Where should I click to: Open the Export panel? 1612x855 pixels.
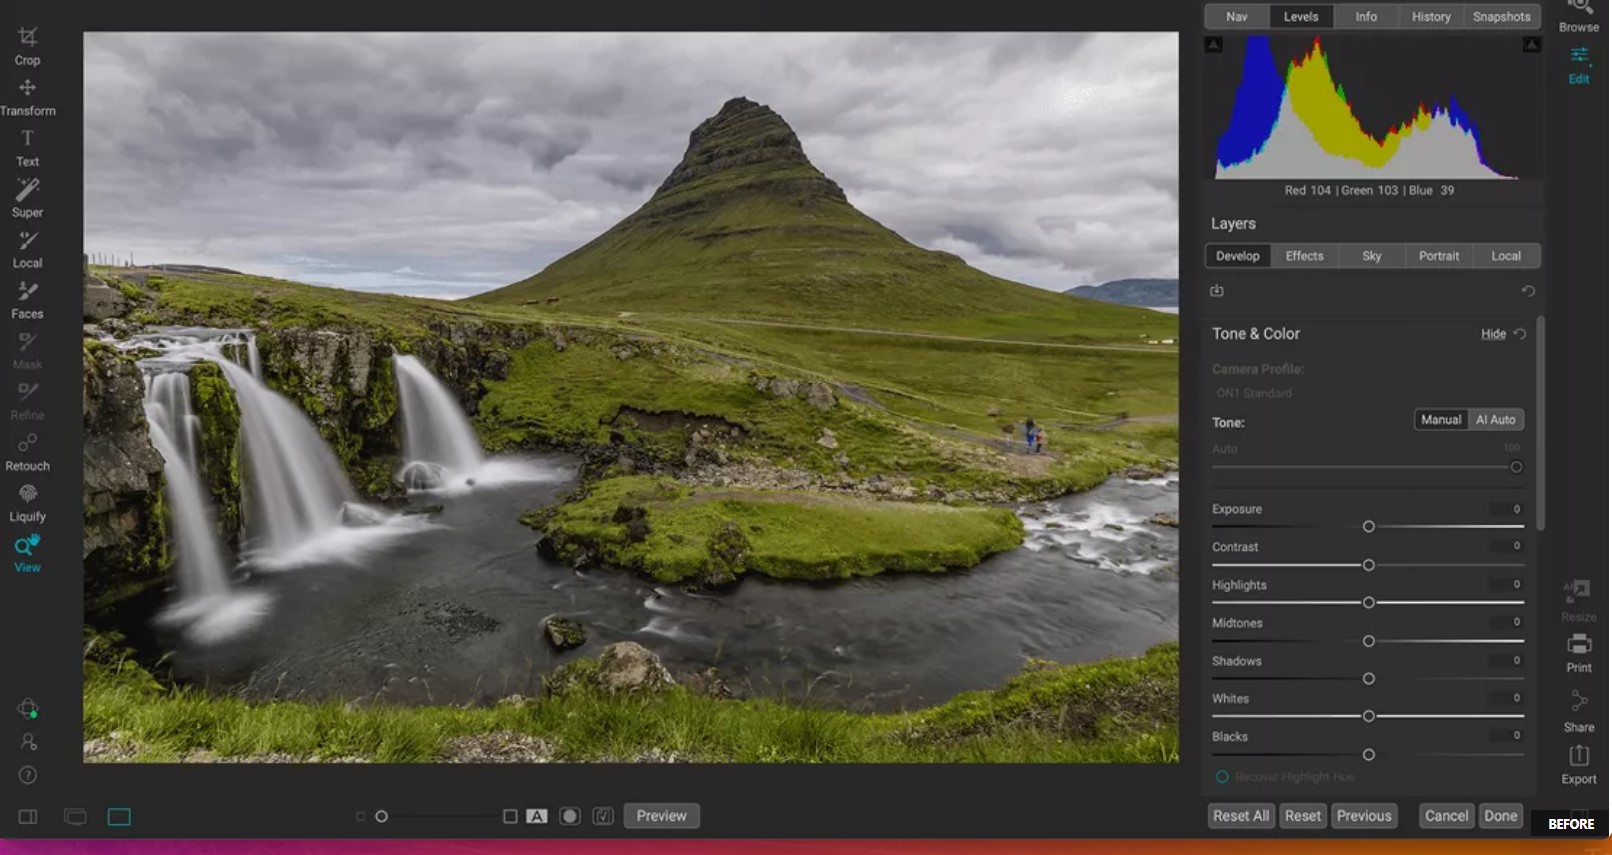[x=1579, y=765]
